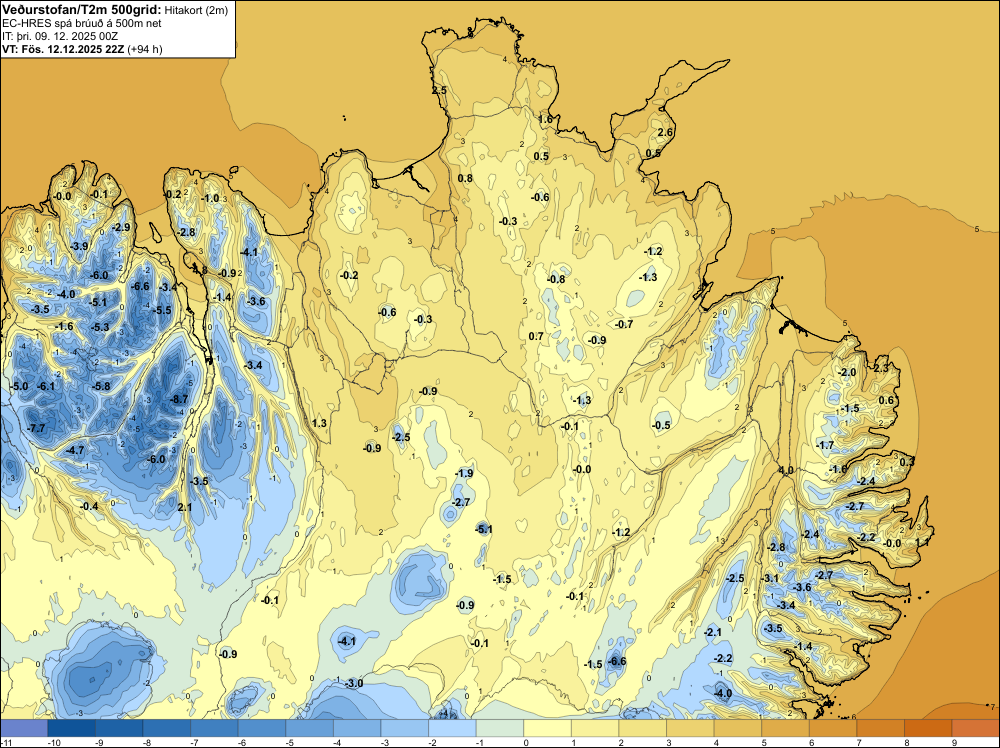Select the legend swatch between 4 and 5
Screen dimensions: 1000x748
point(738,728)
